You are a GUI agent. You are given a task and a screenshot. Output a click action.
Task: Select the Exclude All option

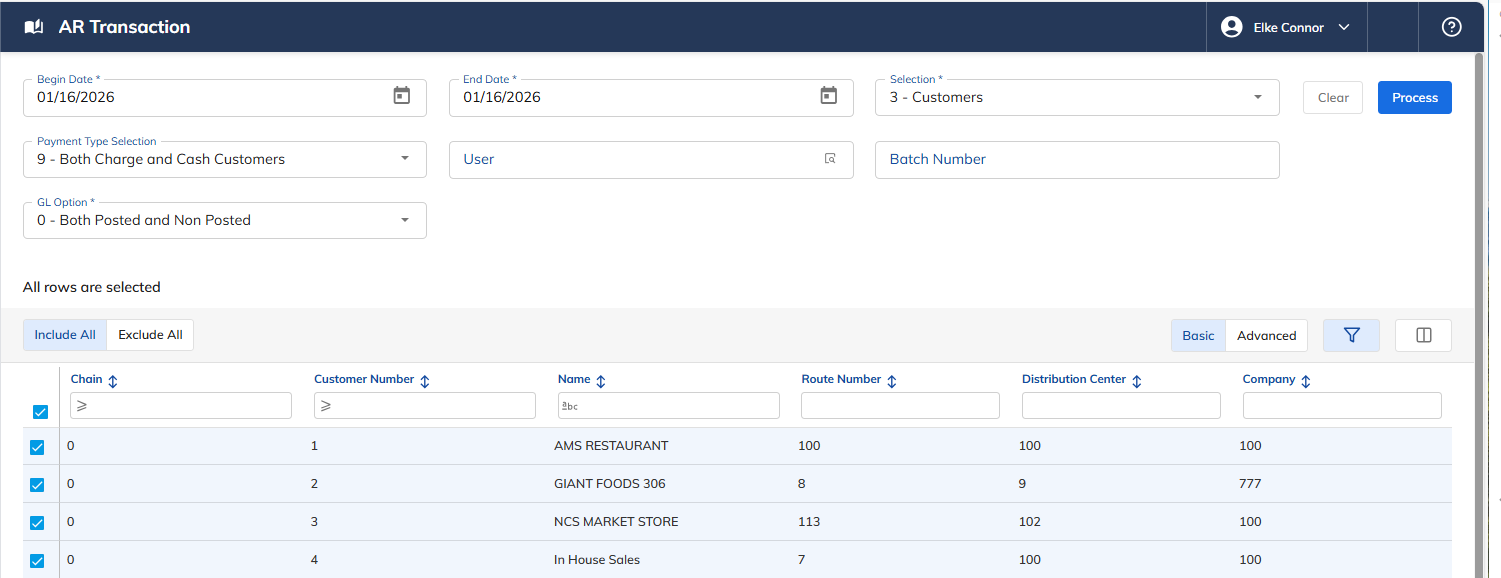click(x=150, y=335)
